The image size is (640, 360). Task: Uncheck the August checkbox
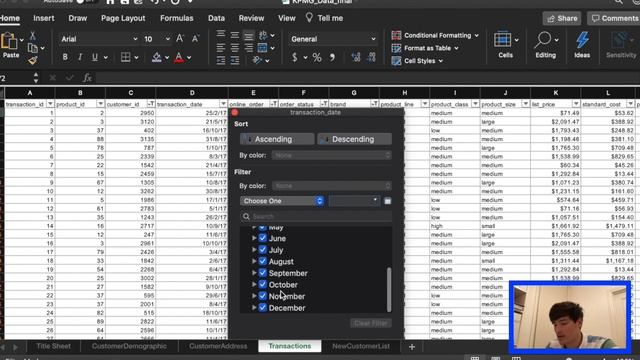[x=262, y=261]
